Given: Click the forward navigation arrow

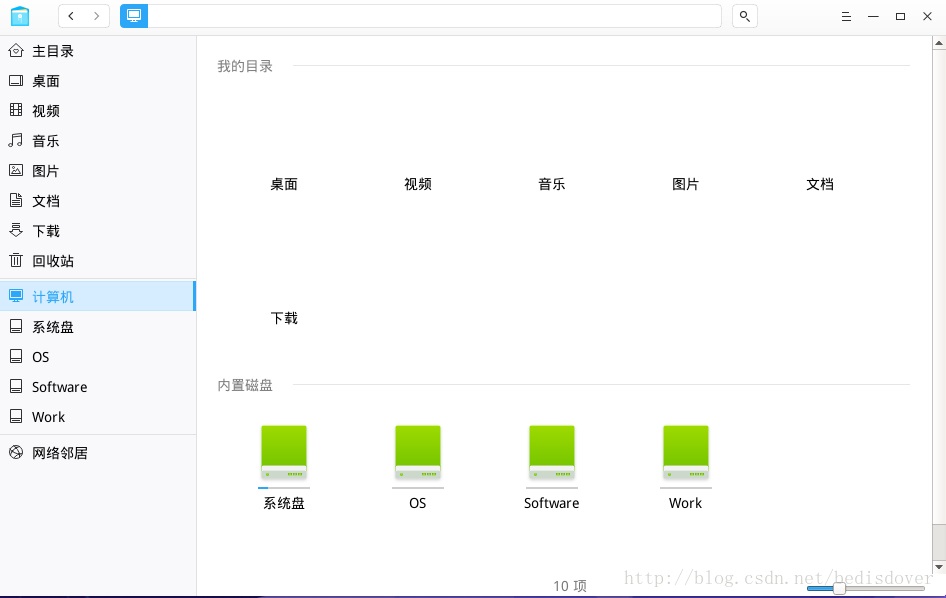Looking at the screenshot, I should pyautogui.click(x=97, y=16).
